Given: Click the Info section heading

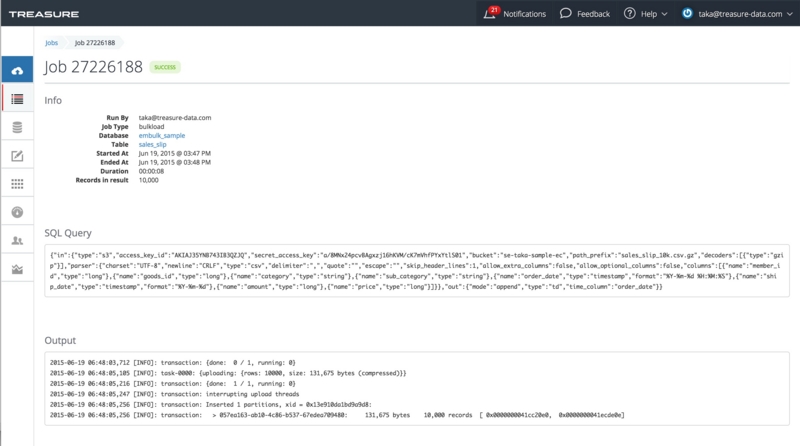Looking at the screenshot, I should [53, 101].
